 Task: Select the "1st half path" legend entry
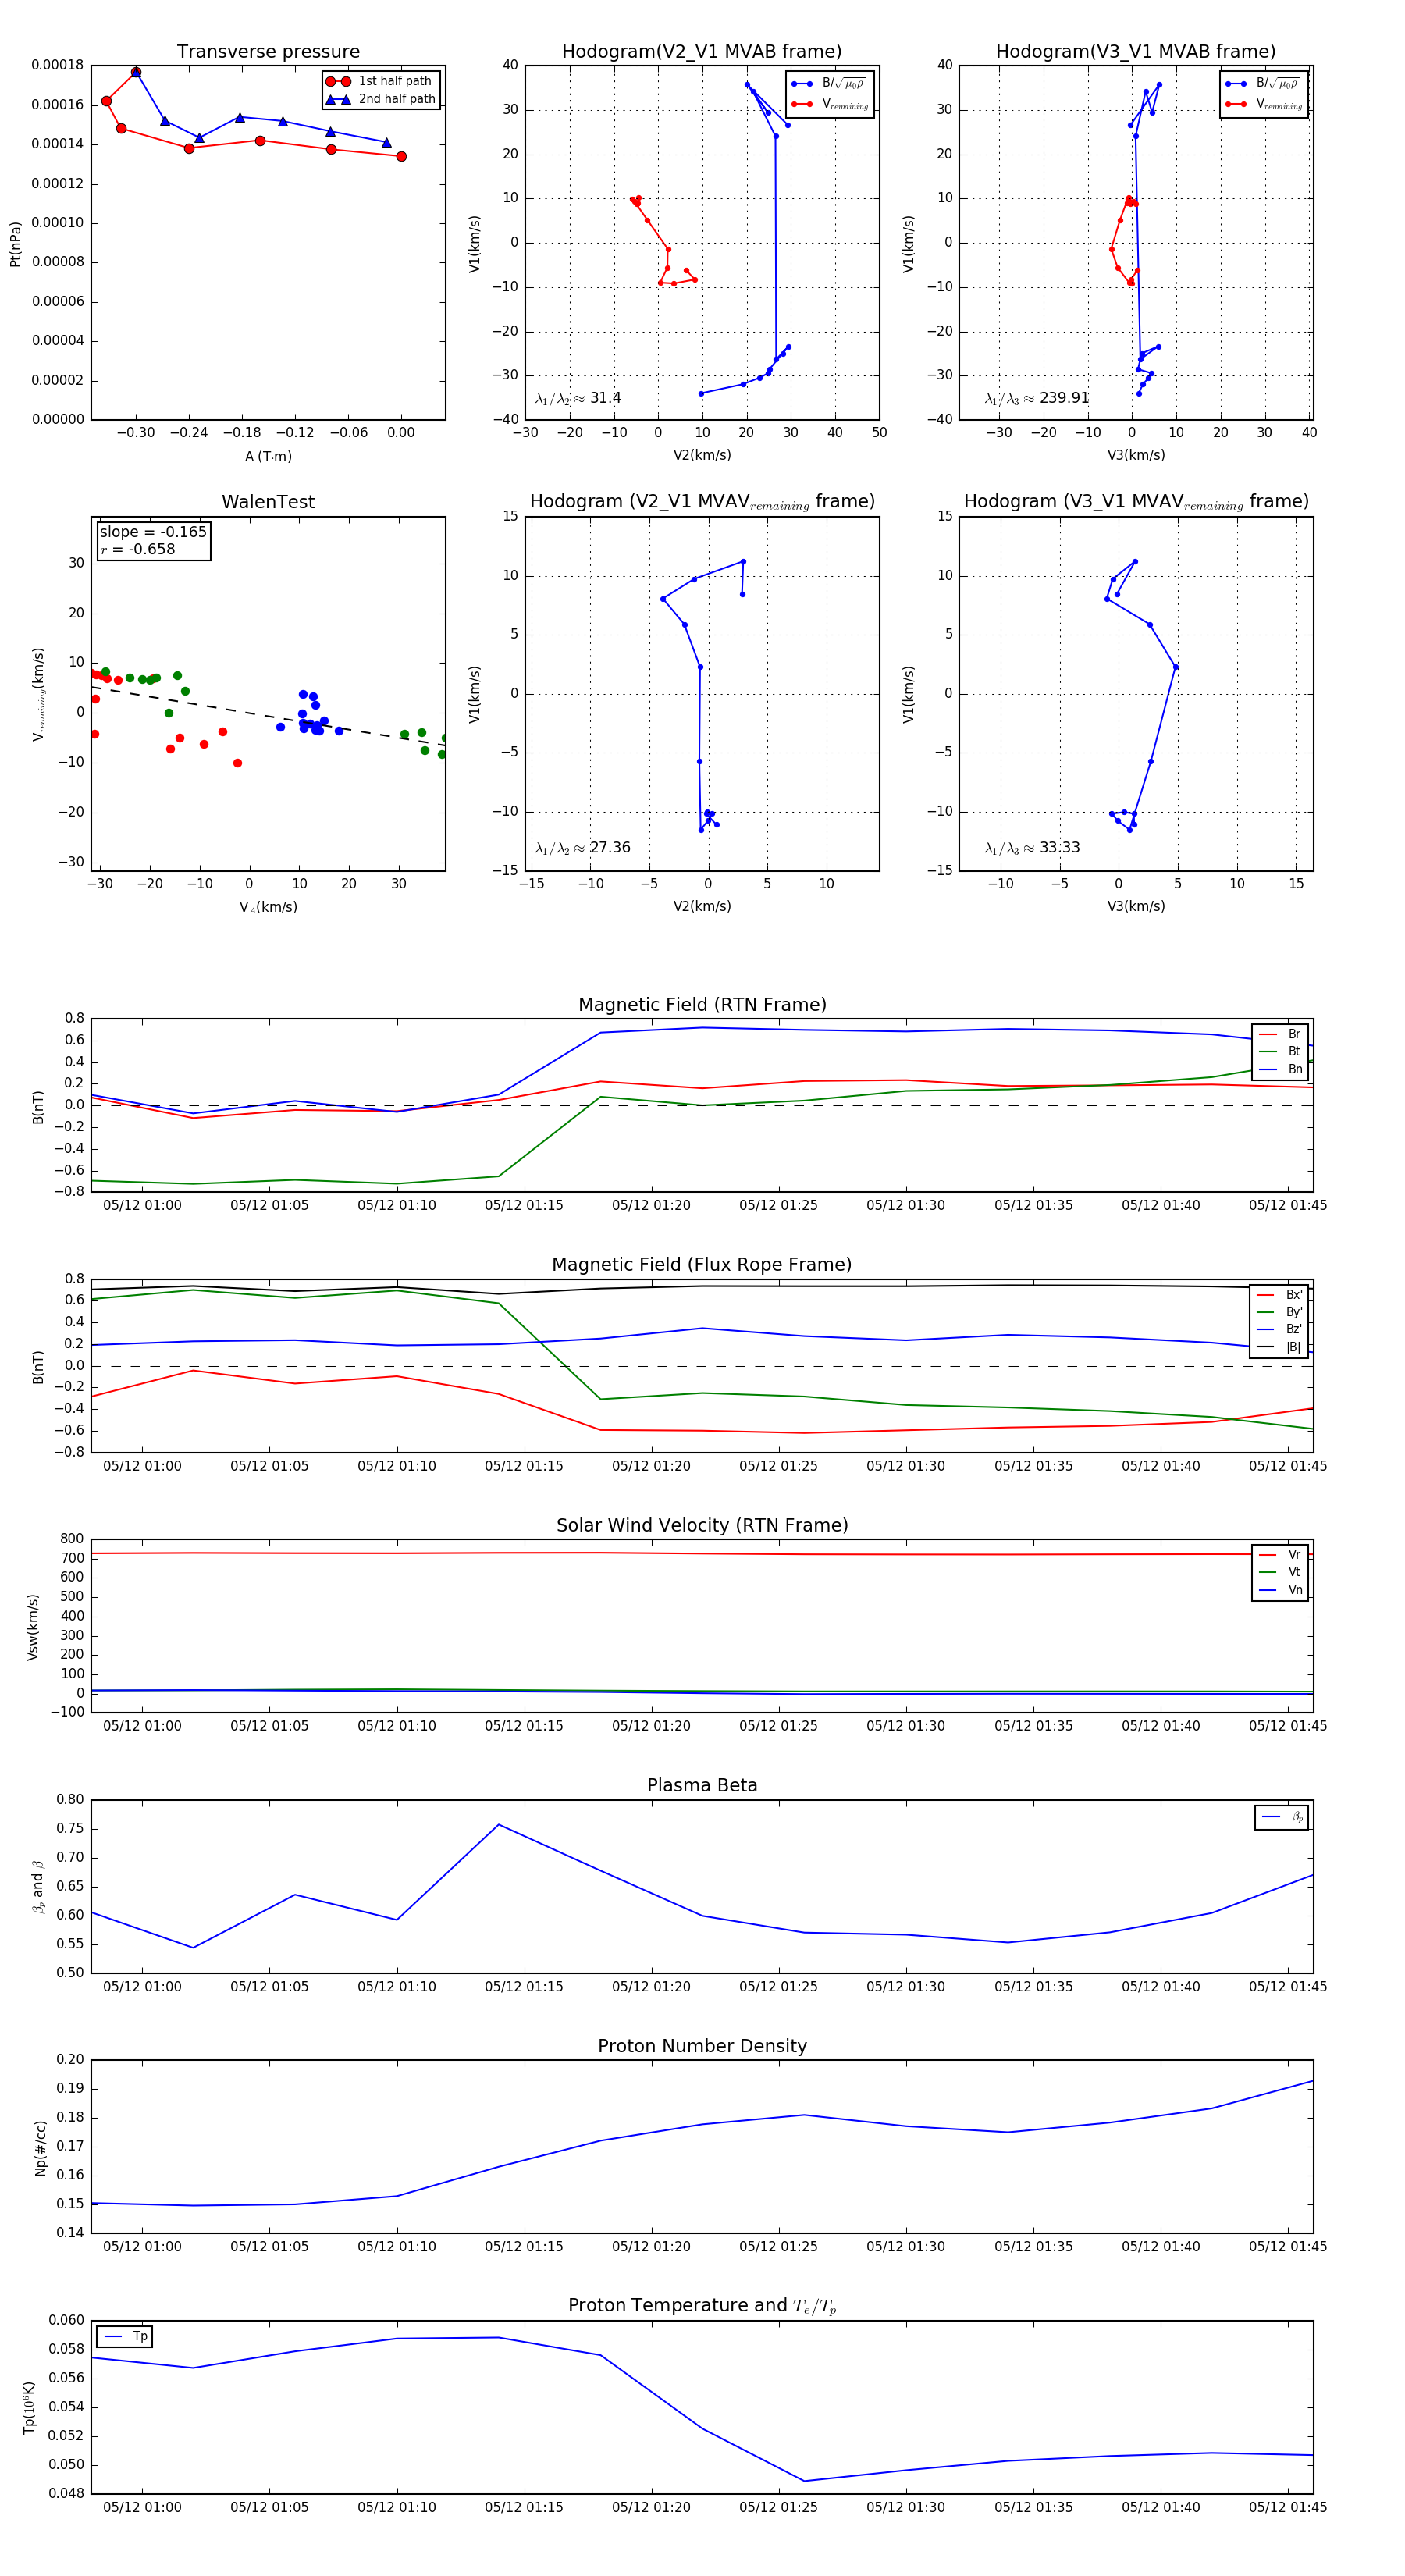pos(380,81)
